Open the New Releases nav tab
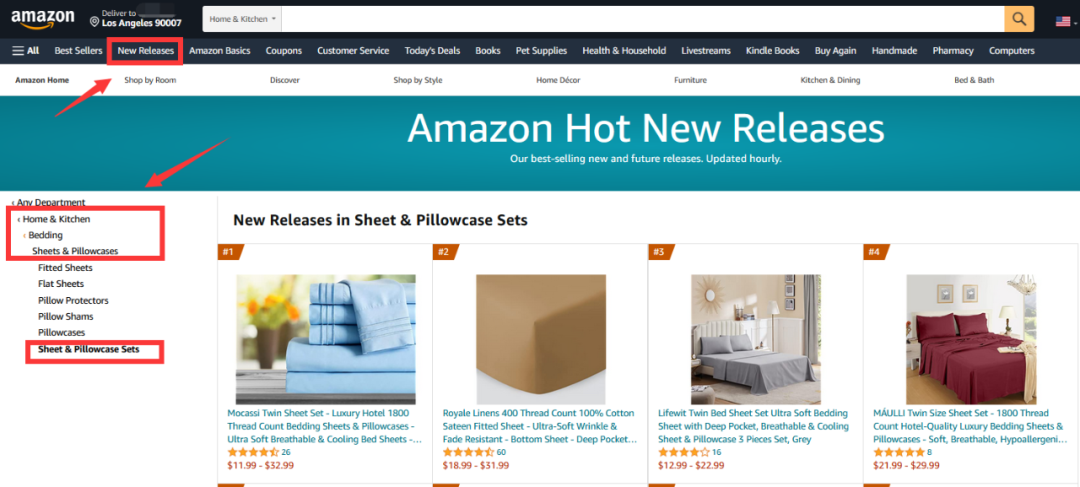1080x487 pixels. (145, 50)
